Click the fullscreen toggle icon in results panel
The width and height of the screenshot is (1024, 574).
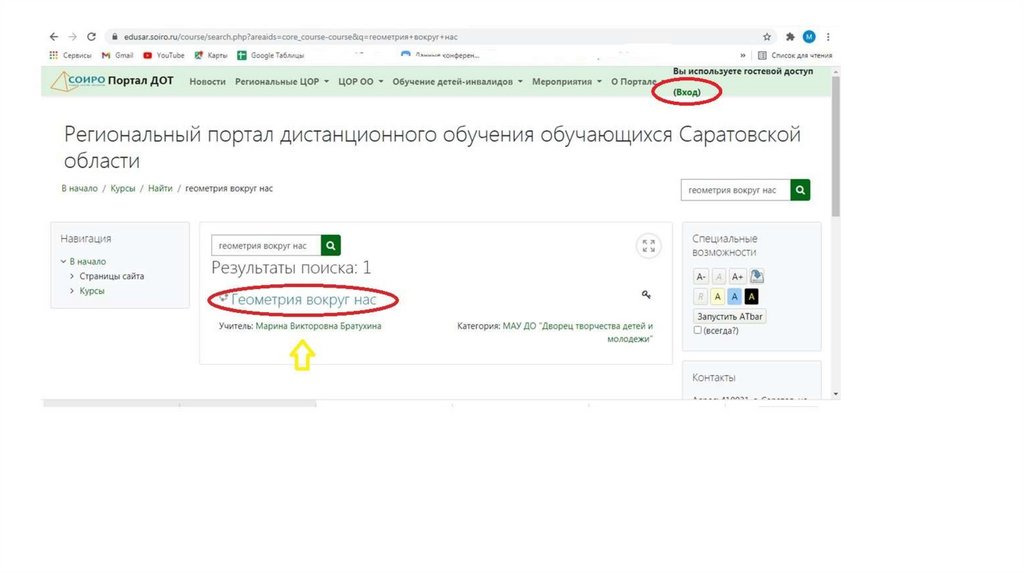coord(648,246)
